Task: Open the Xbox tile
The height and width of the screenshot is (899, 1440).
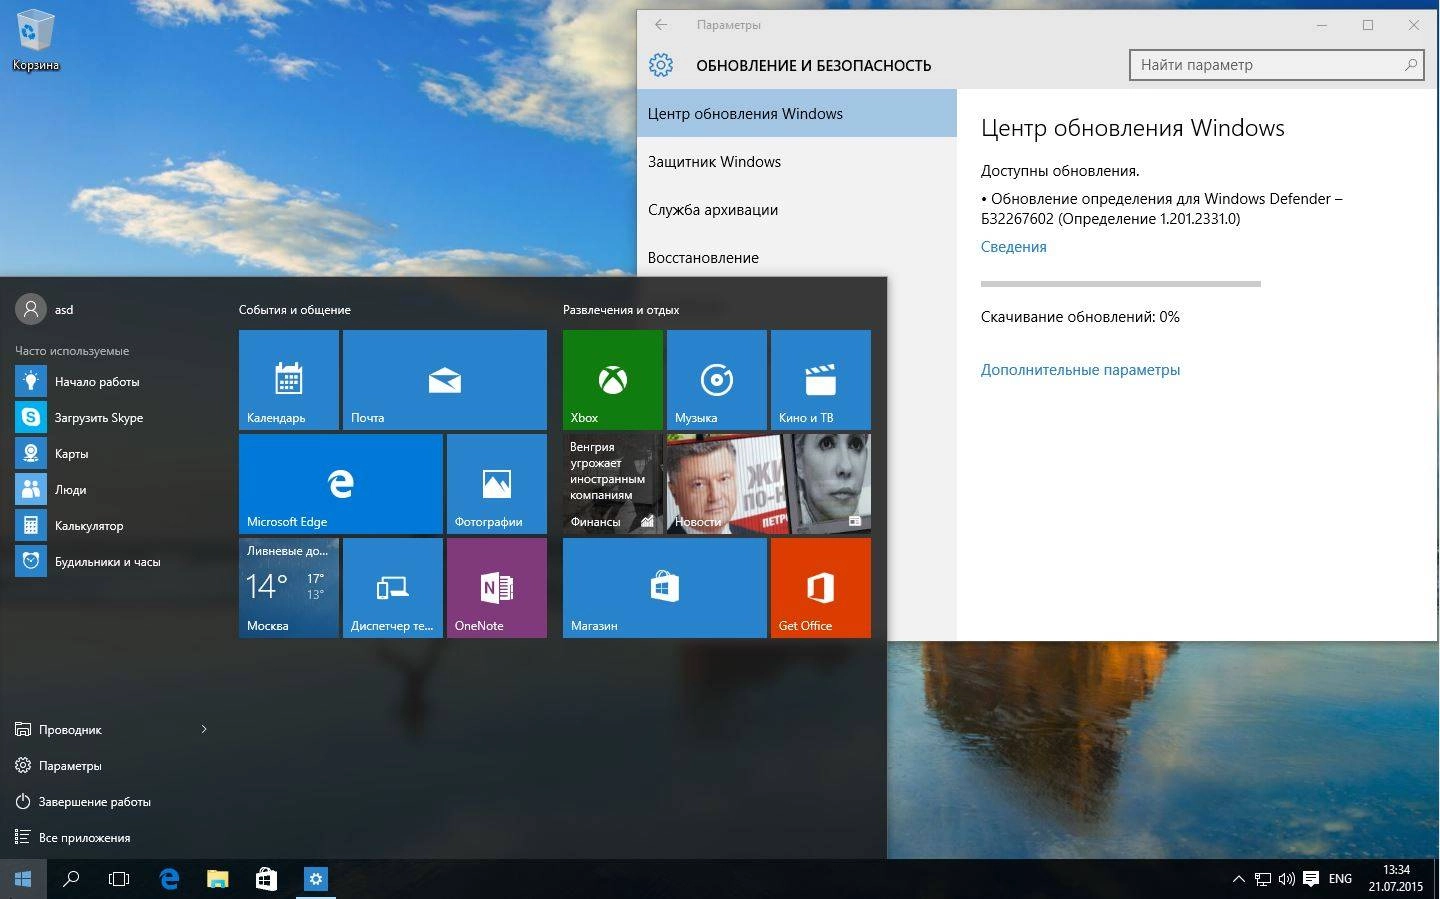Action: (x=613, y=380)
